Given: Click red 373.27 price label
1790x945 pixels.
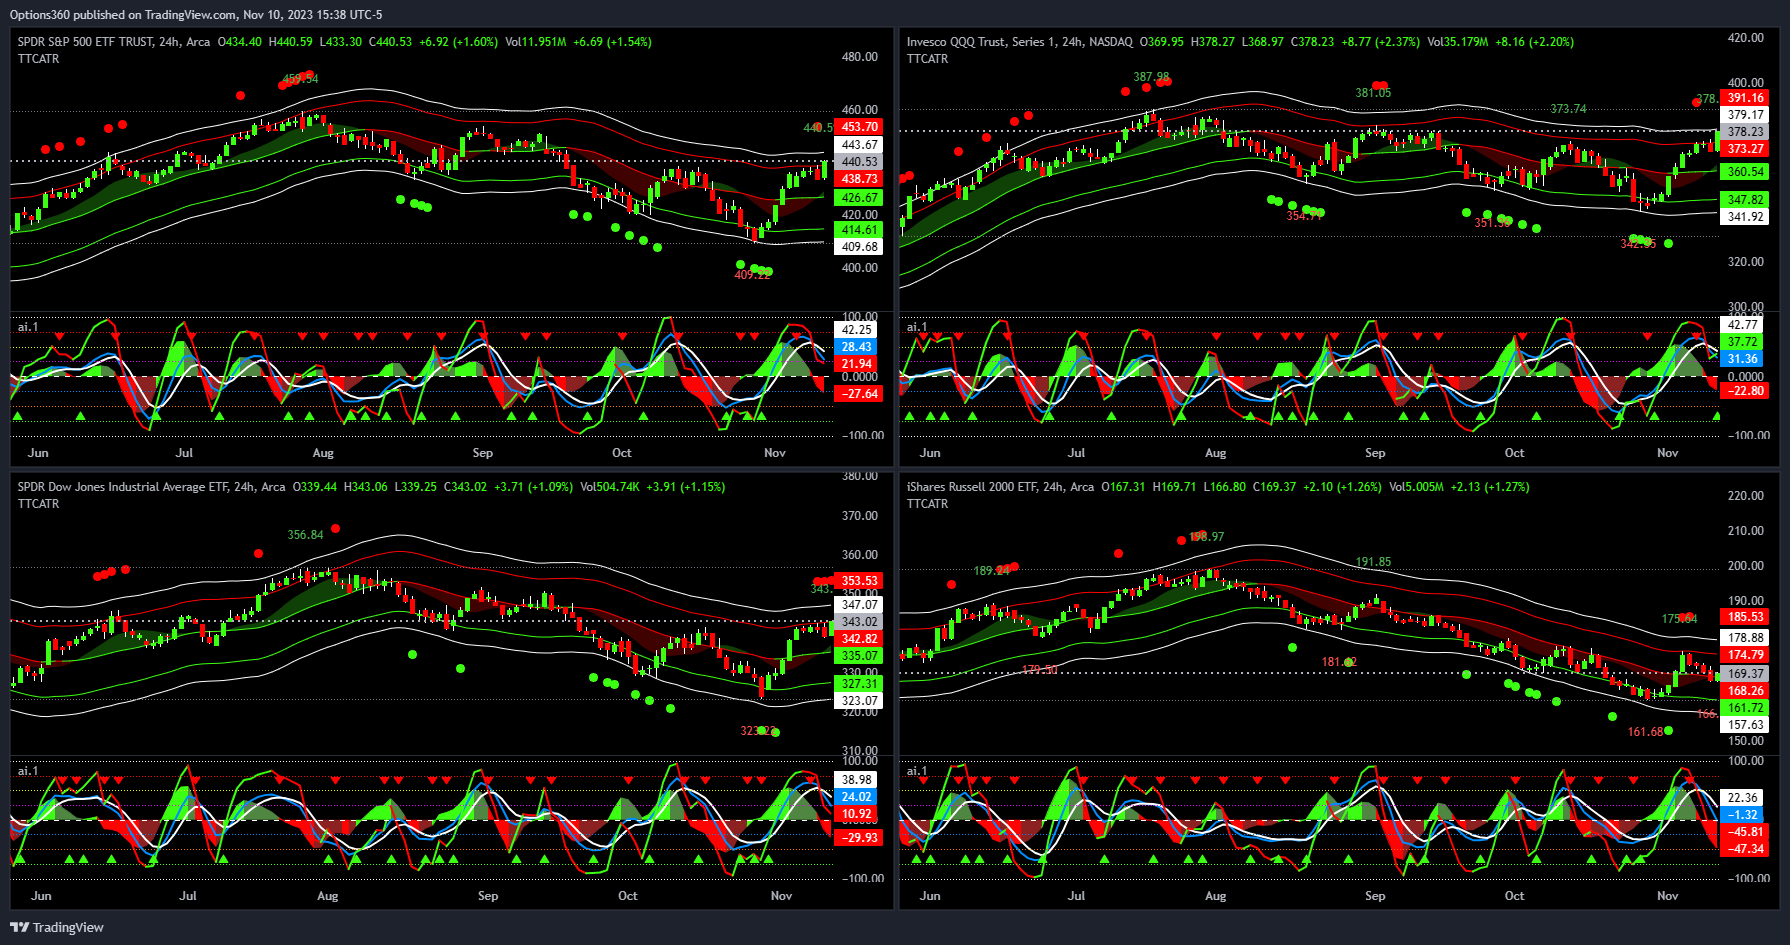Looking at the screenshot, I should coord(1746,149).
